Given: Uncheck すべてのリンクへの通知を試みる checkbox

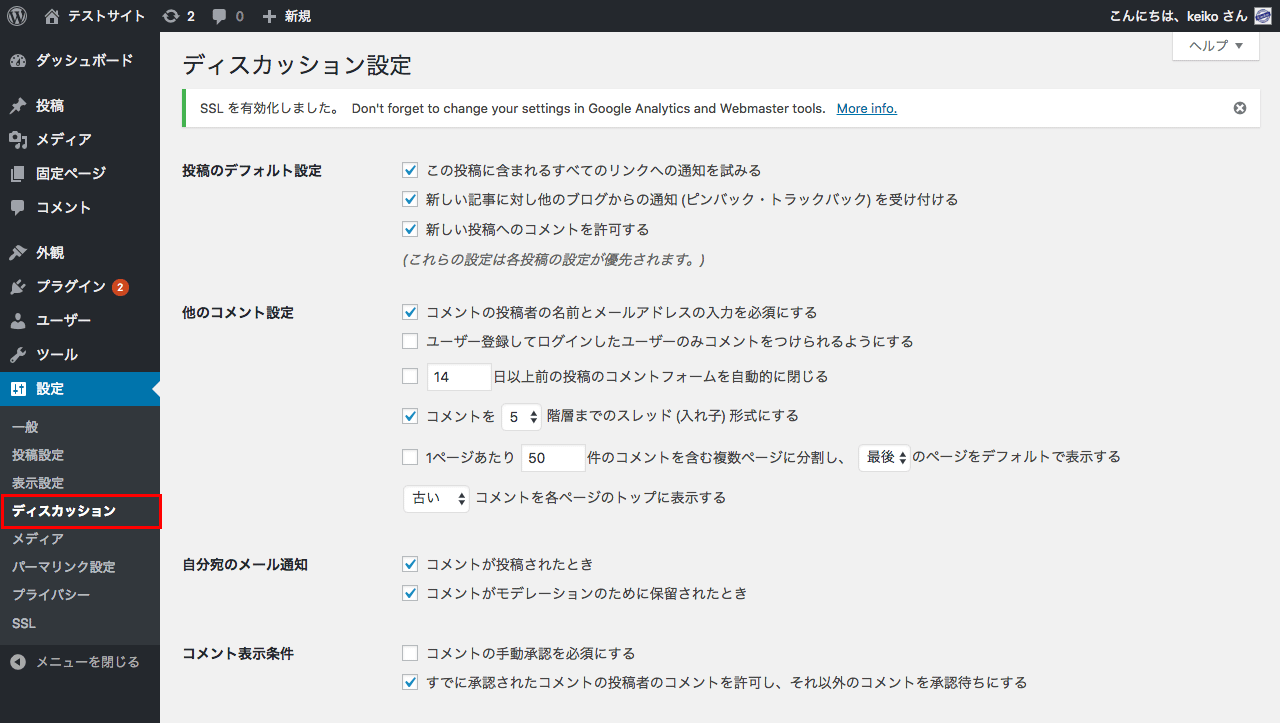Looking at the screenshot, I should point(410,171).
